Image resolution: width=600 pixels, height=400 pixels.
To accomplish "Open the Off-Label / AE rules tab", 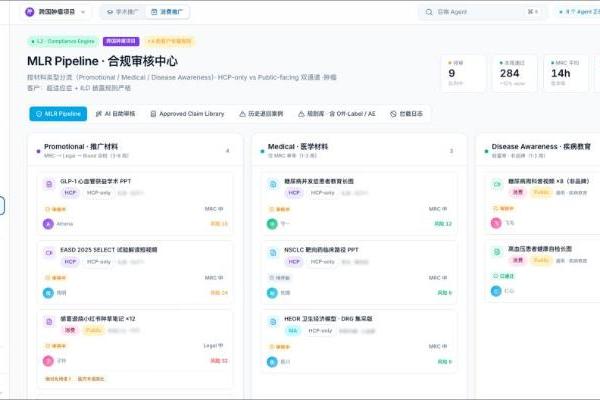I will coord(337,114).
